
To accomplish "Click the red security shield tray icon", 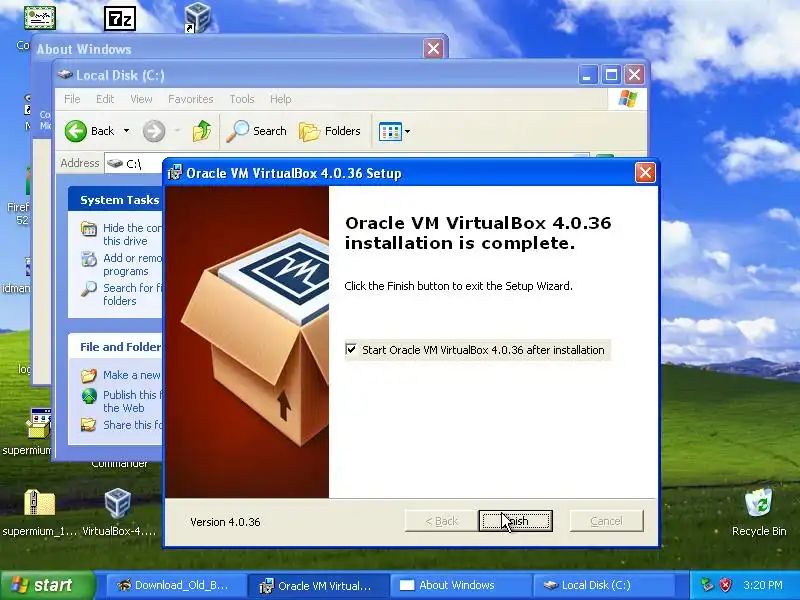I will pyautogui.click(x=725, y=585).
